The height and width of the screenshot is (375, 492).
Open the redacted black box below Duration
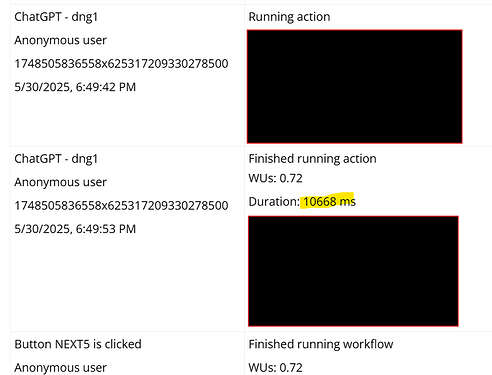353,271
